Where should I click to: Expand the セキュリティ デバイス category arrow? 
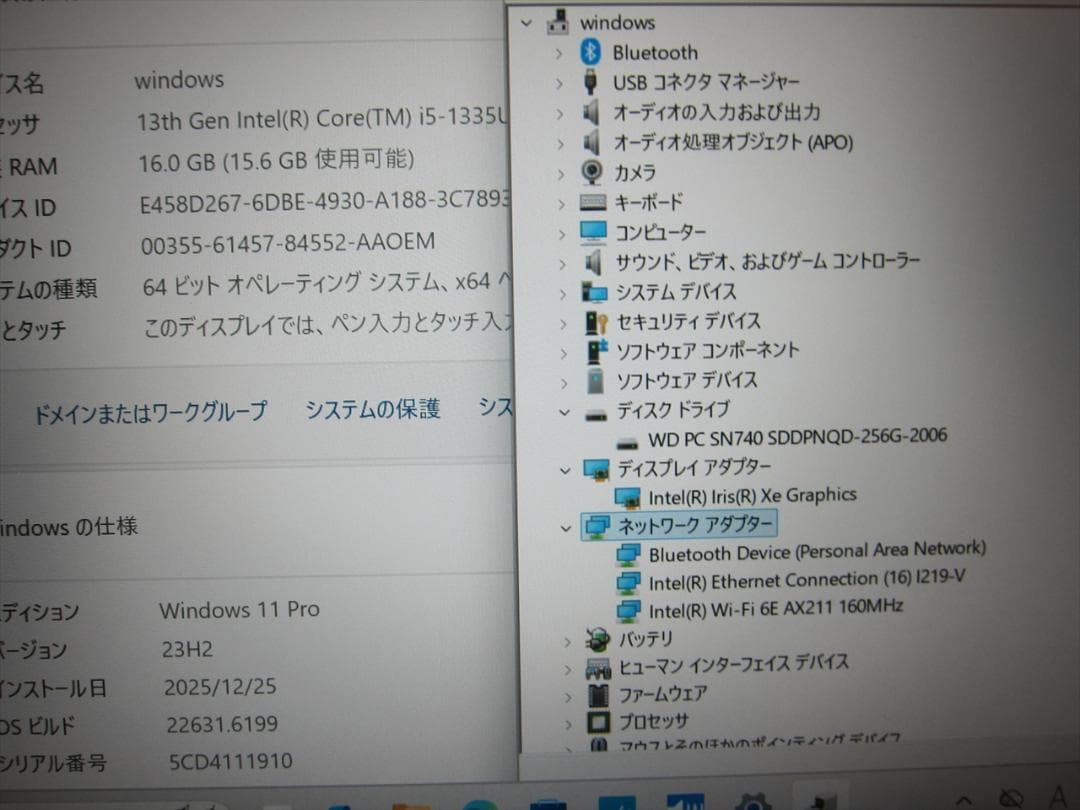563,324
